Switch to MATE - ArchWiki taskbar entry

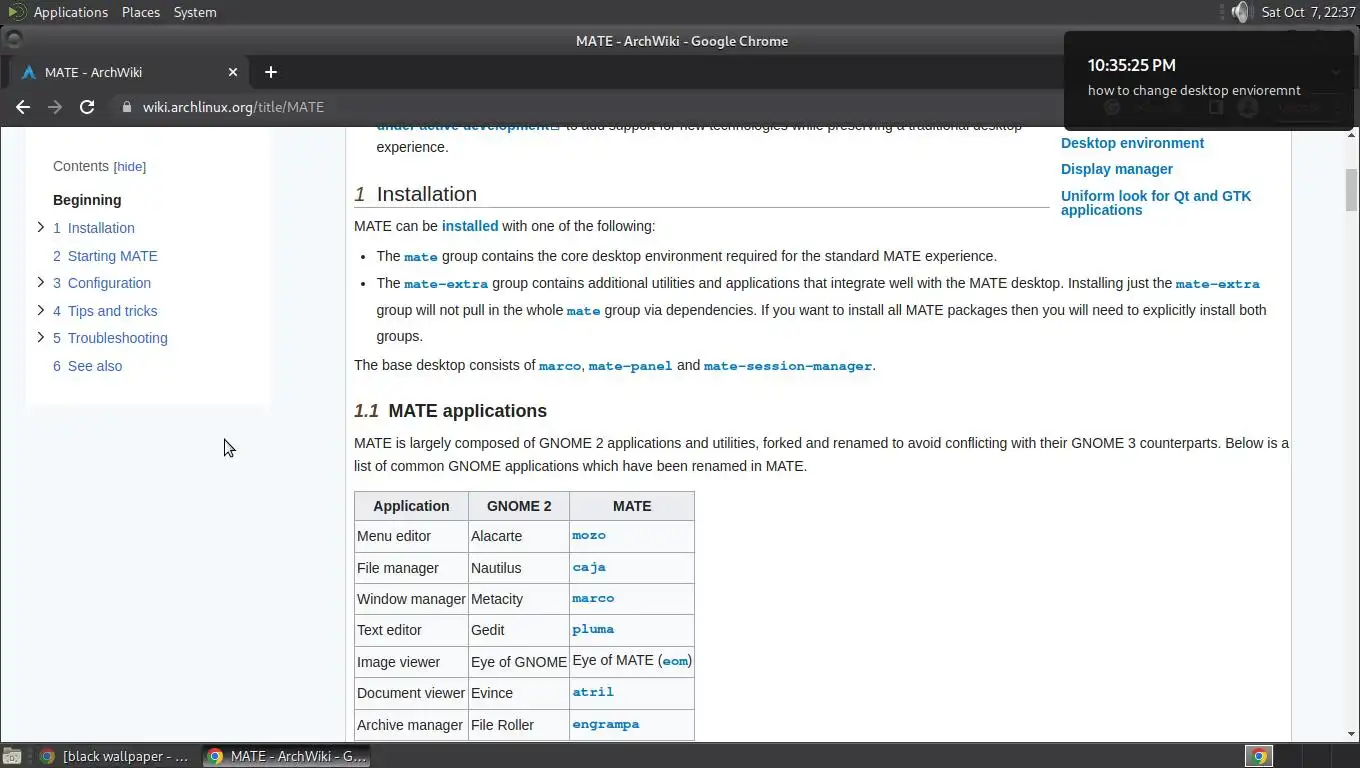coord(287,757)
